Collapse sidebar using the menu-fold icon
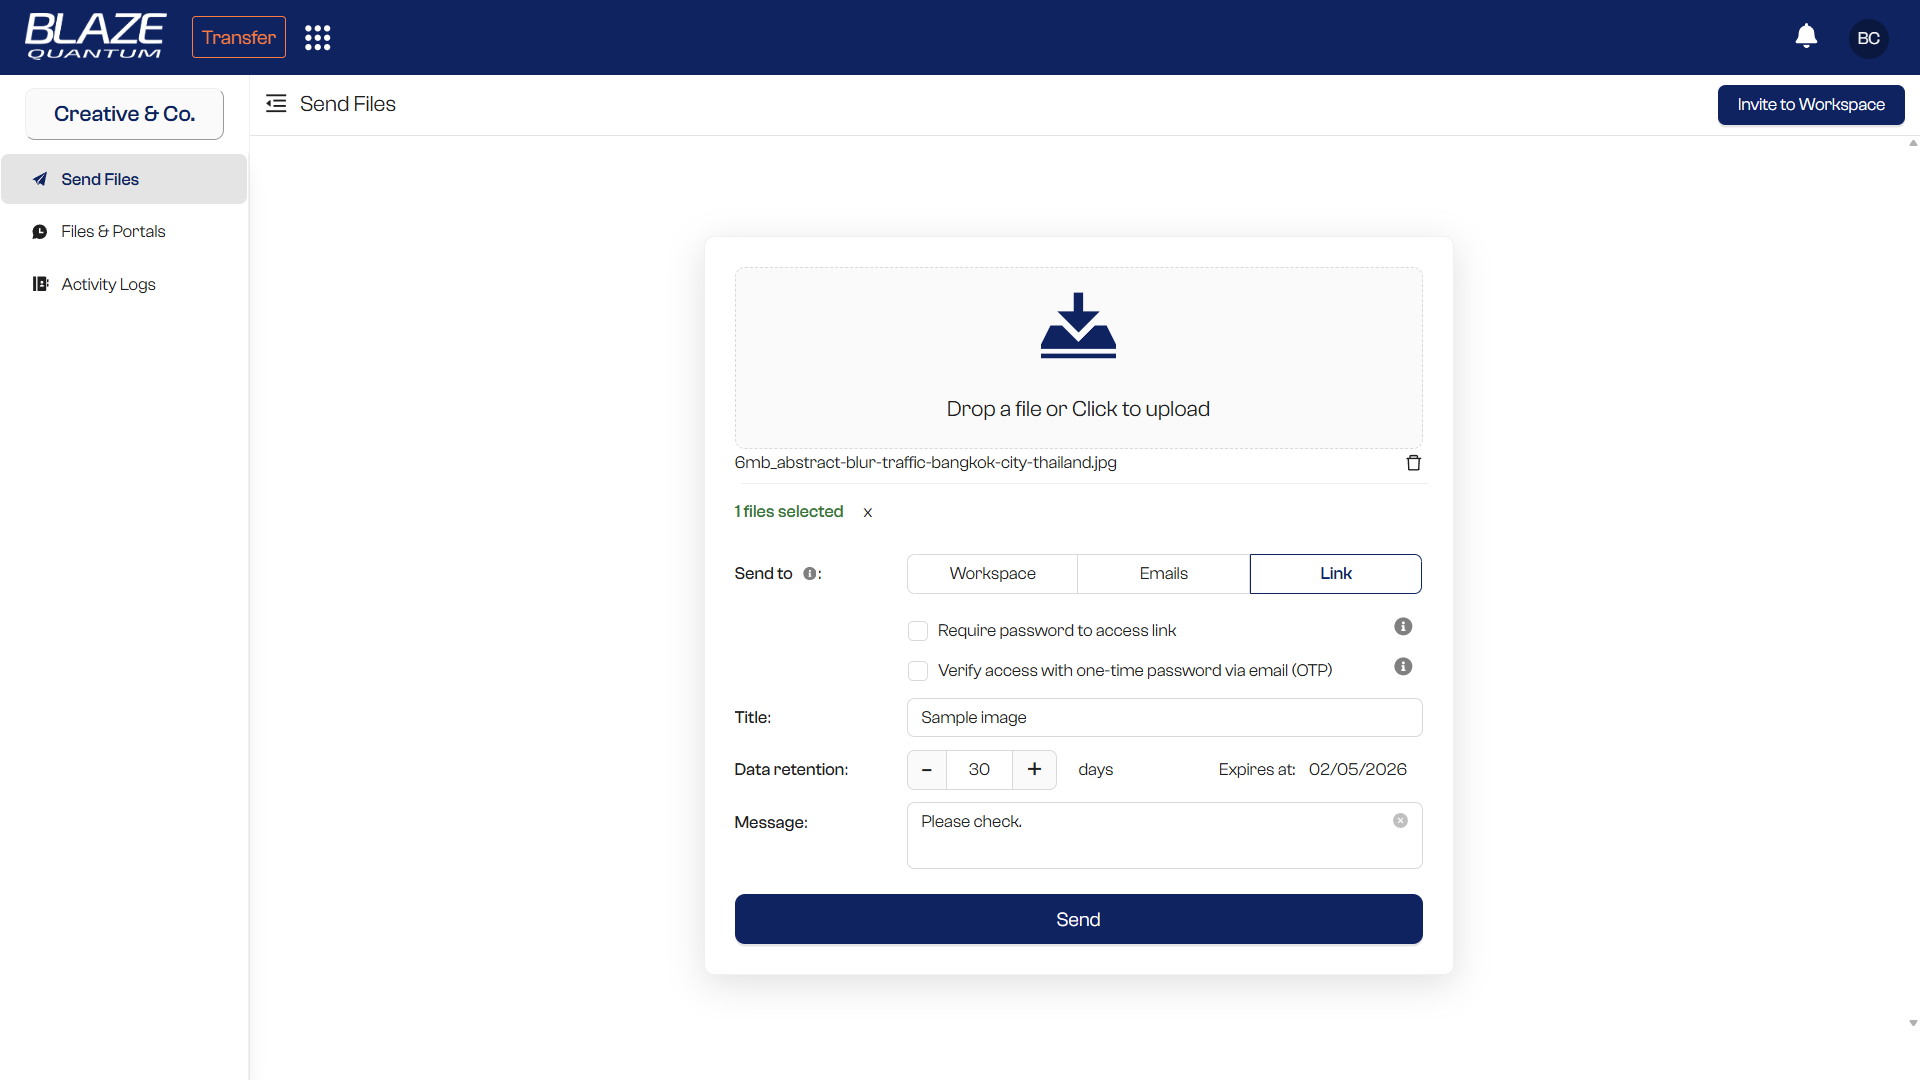1920x1080 pixels. click(x=276, y=104)
